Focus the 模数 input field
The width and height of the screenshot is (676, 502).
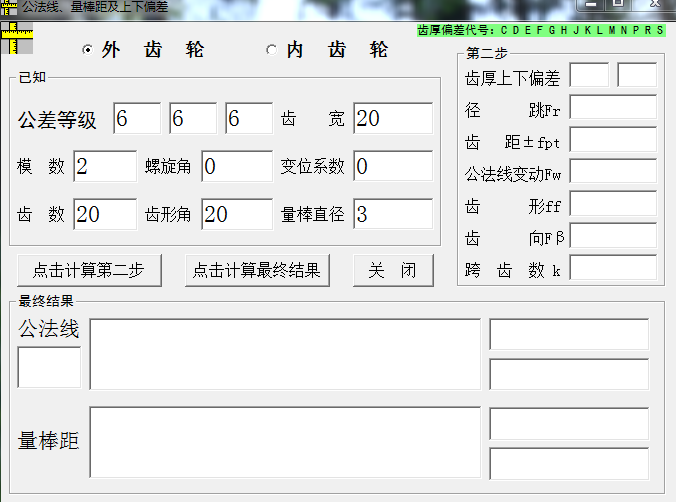click(x=105, y=166)
